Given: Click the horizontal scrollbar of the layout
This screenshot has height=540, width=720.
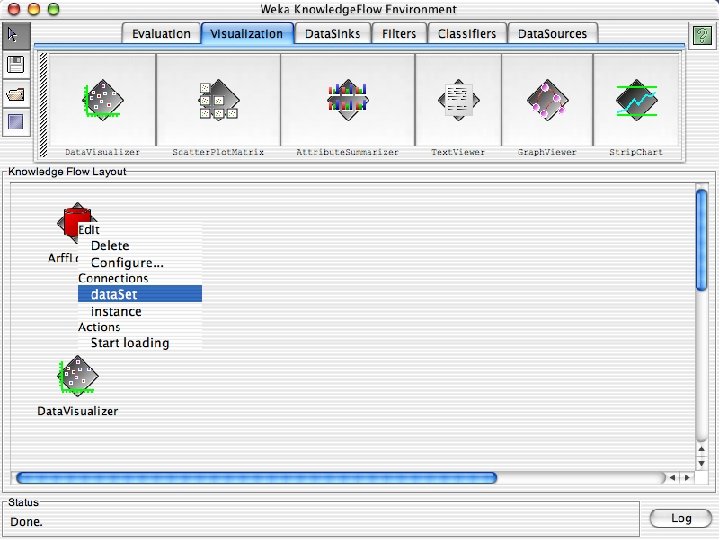Looking at the screenshot, I should [x=256, y=478].
